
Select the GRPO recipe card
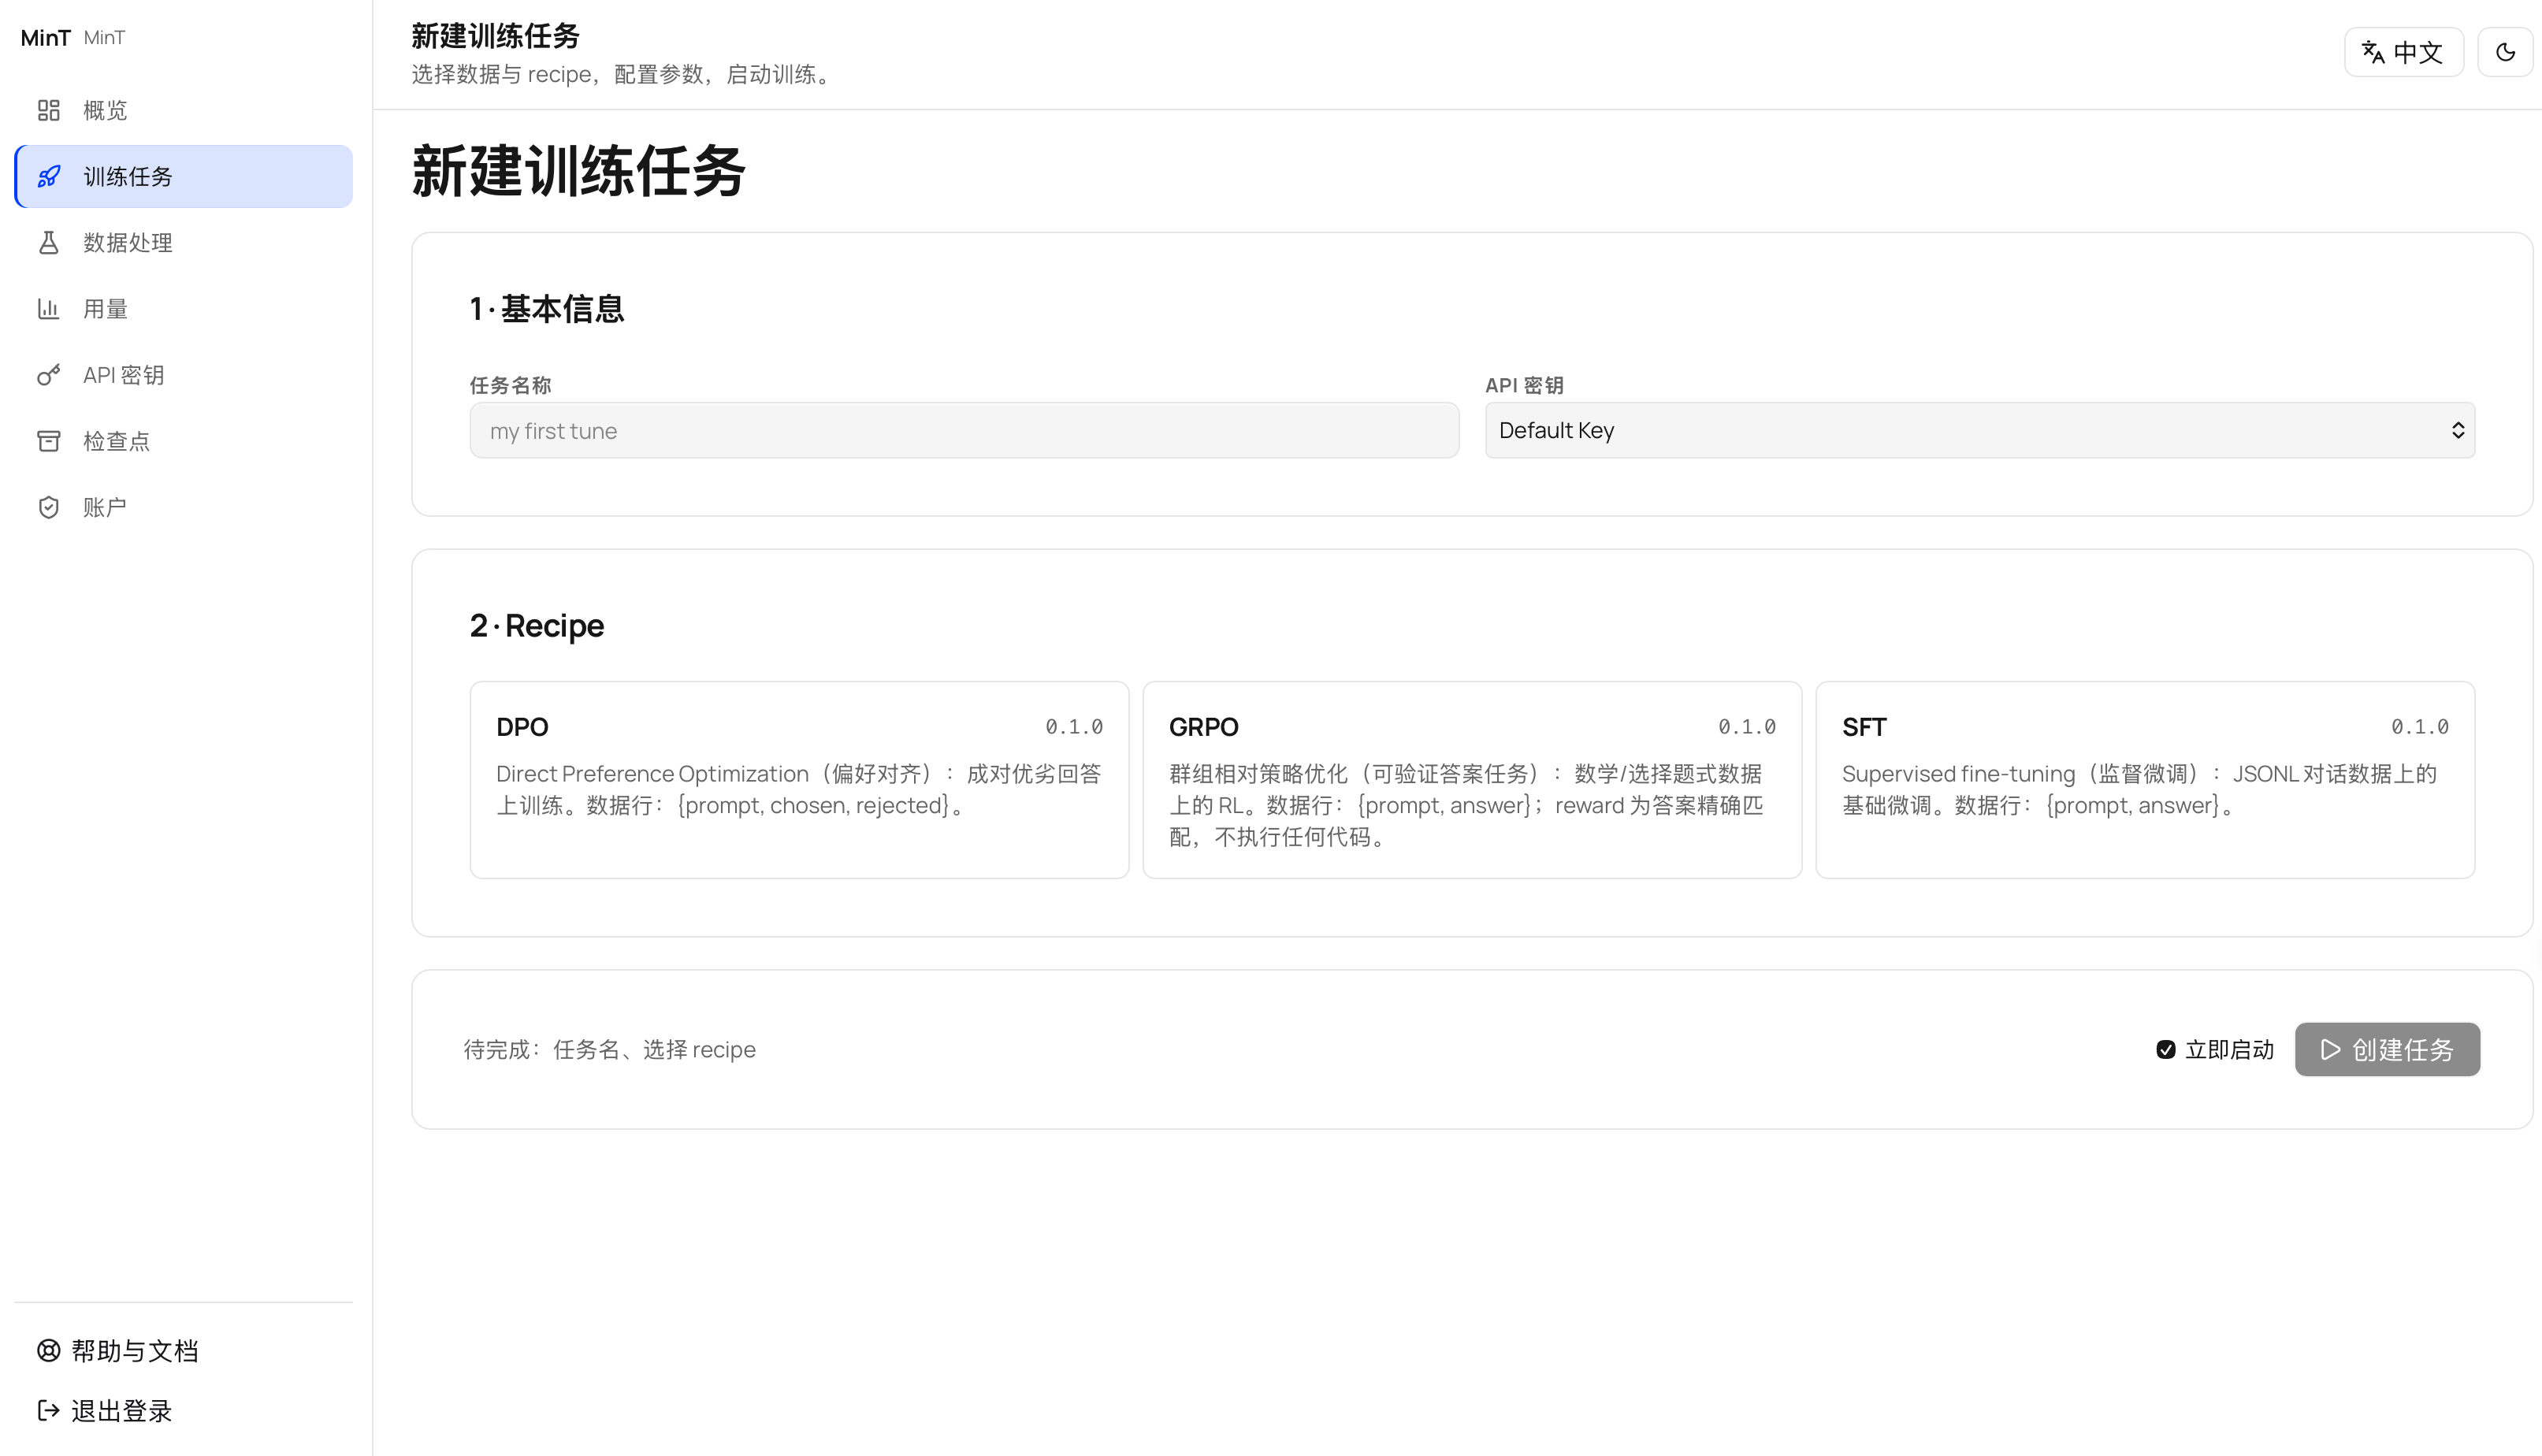pyautogui.click(x=1472, y=780)
